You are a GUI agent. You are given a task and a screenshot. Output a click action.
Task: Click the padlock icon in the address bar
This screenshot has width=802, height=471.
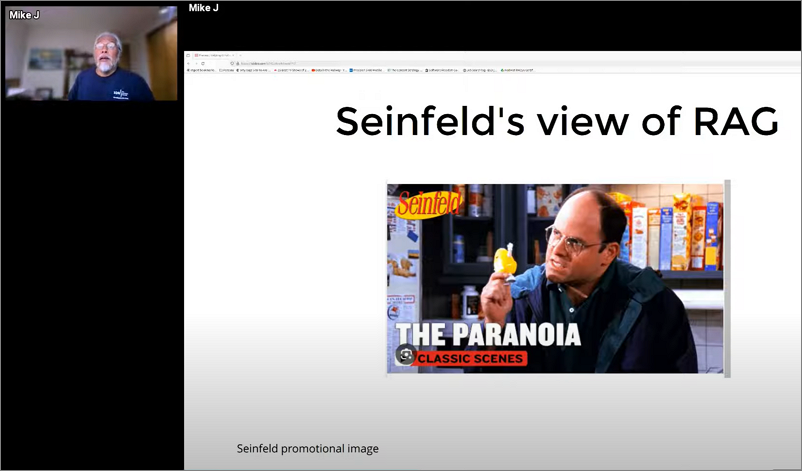237,63
